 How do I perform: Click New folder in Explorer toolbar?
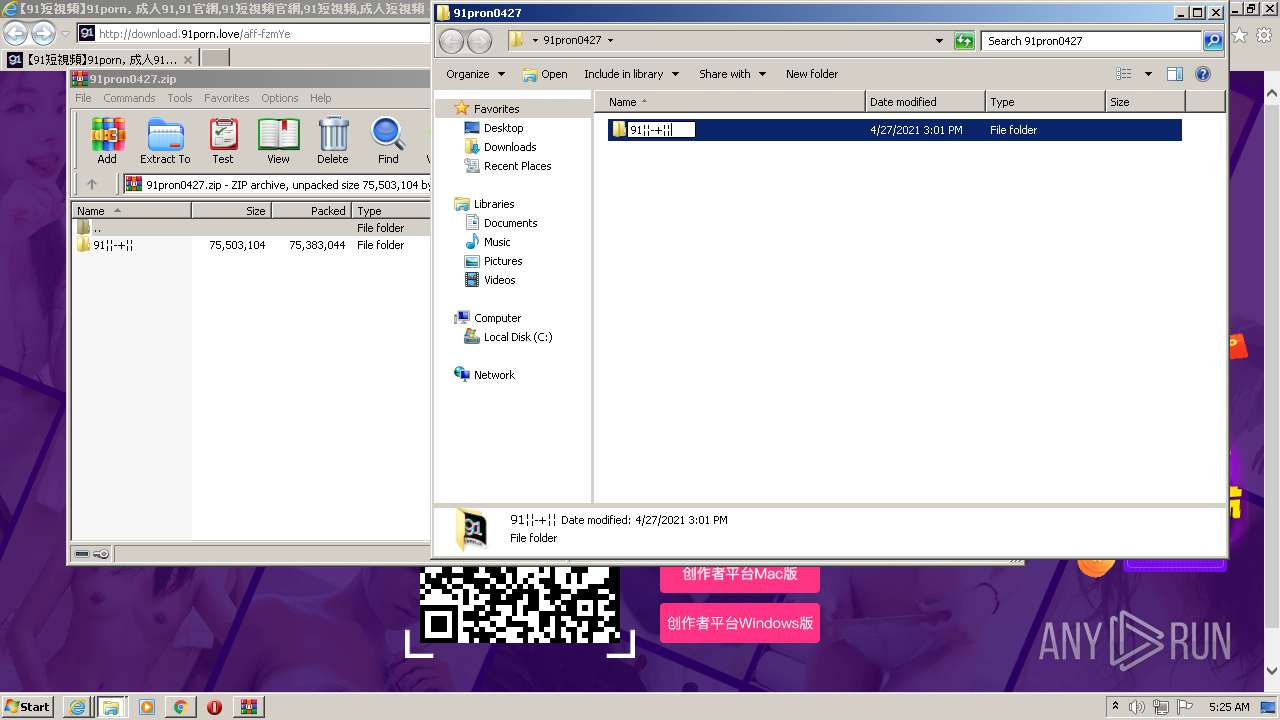[x=812, y=74]
